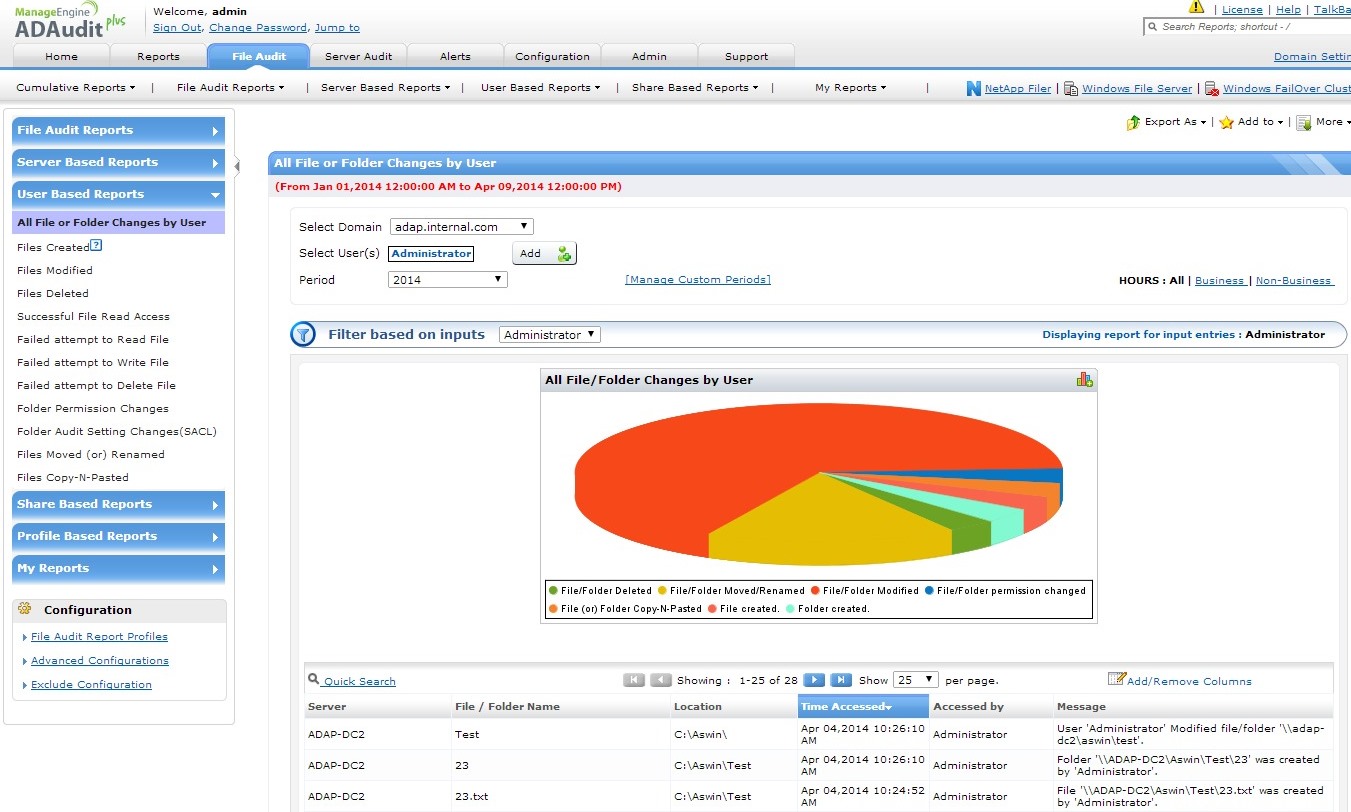Open the Select Domain dropdown
This screenshot has width=1351, height=812.
click(461, 227)
